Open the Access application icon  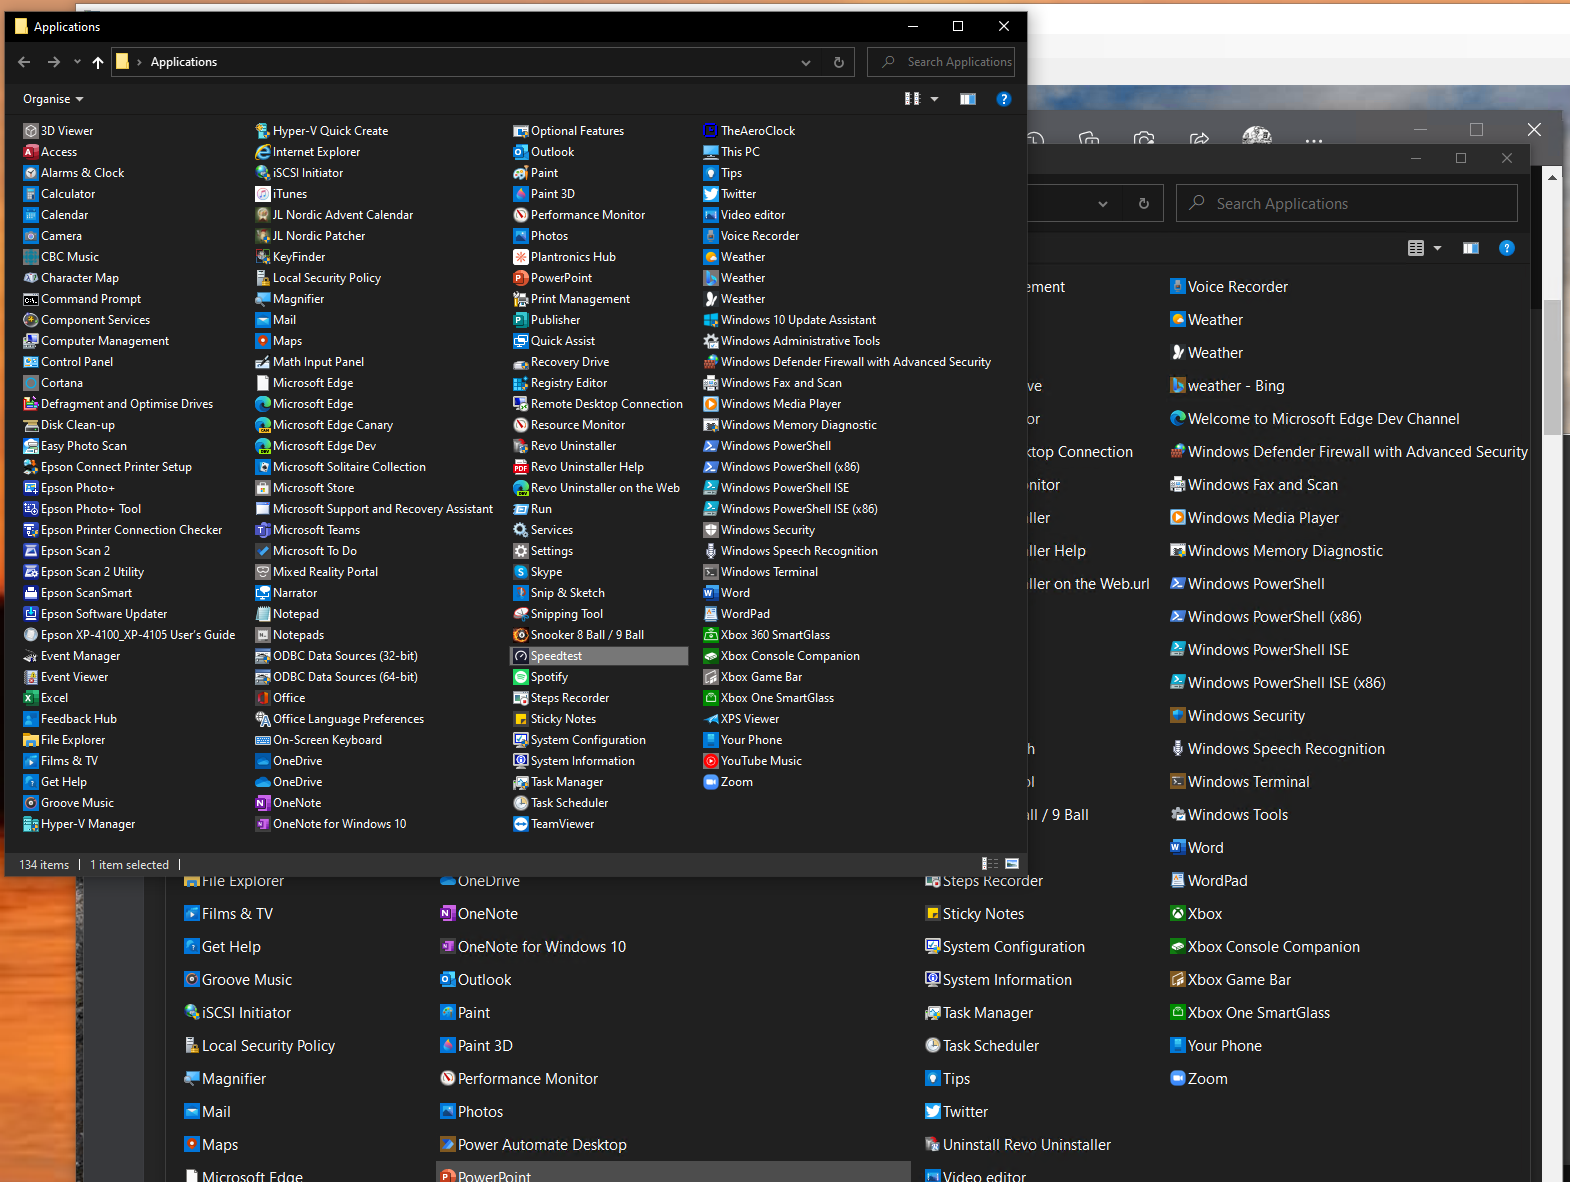pyautogui.click(x=31, y=152)
